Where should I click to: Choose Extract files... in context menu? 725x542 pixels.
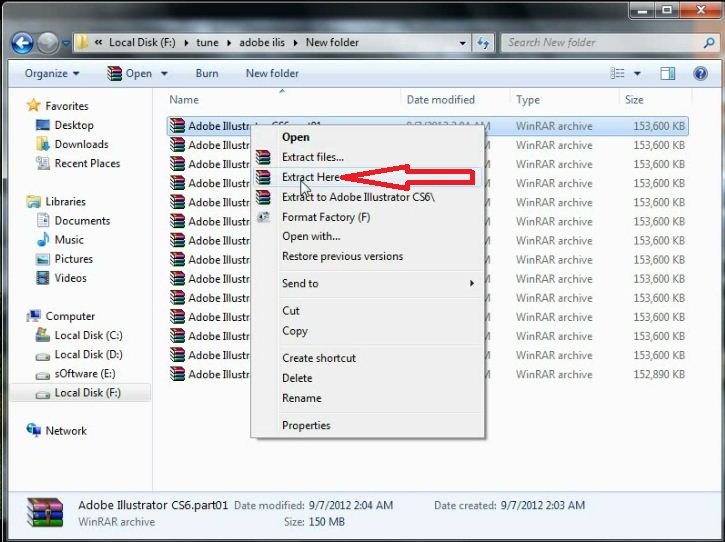[313, 157]
